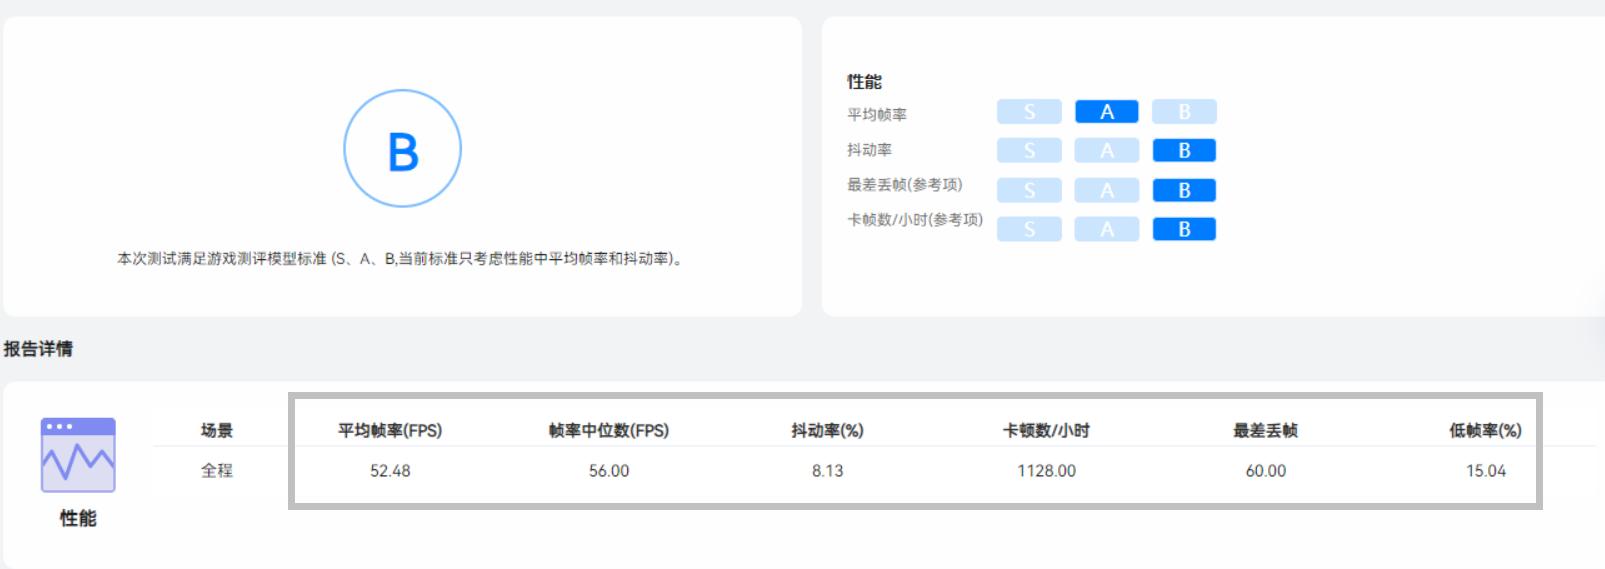Viewport: 1605px width, 569px height.
Task: Click the 最差丢帧 column header
Action: 1265,431
